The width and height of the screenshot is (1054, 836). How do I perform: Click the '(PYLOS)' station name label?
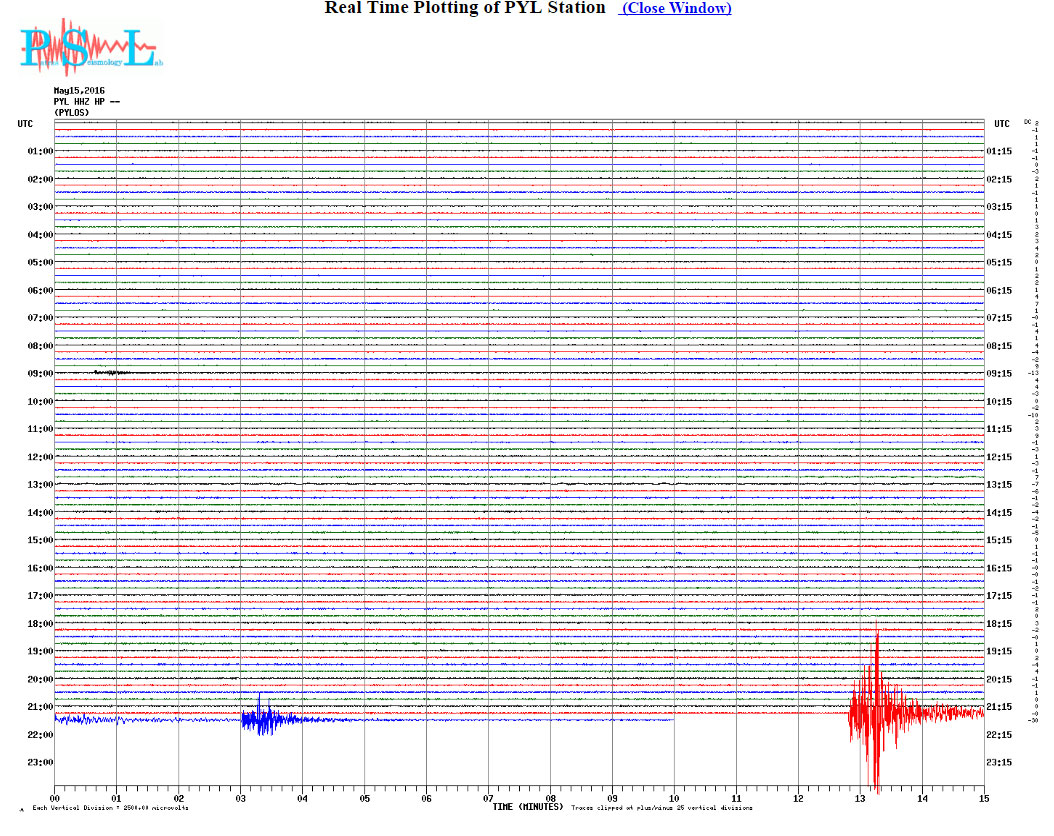coord(71,112)
